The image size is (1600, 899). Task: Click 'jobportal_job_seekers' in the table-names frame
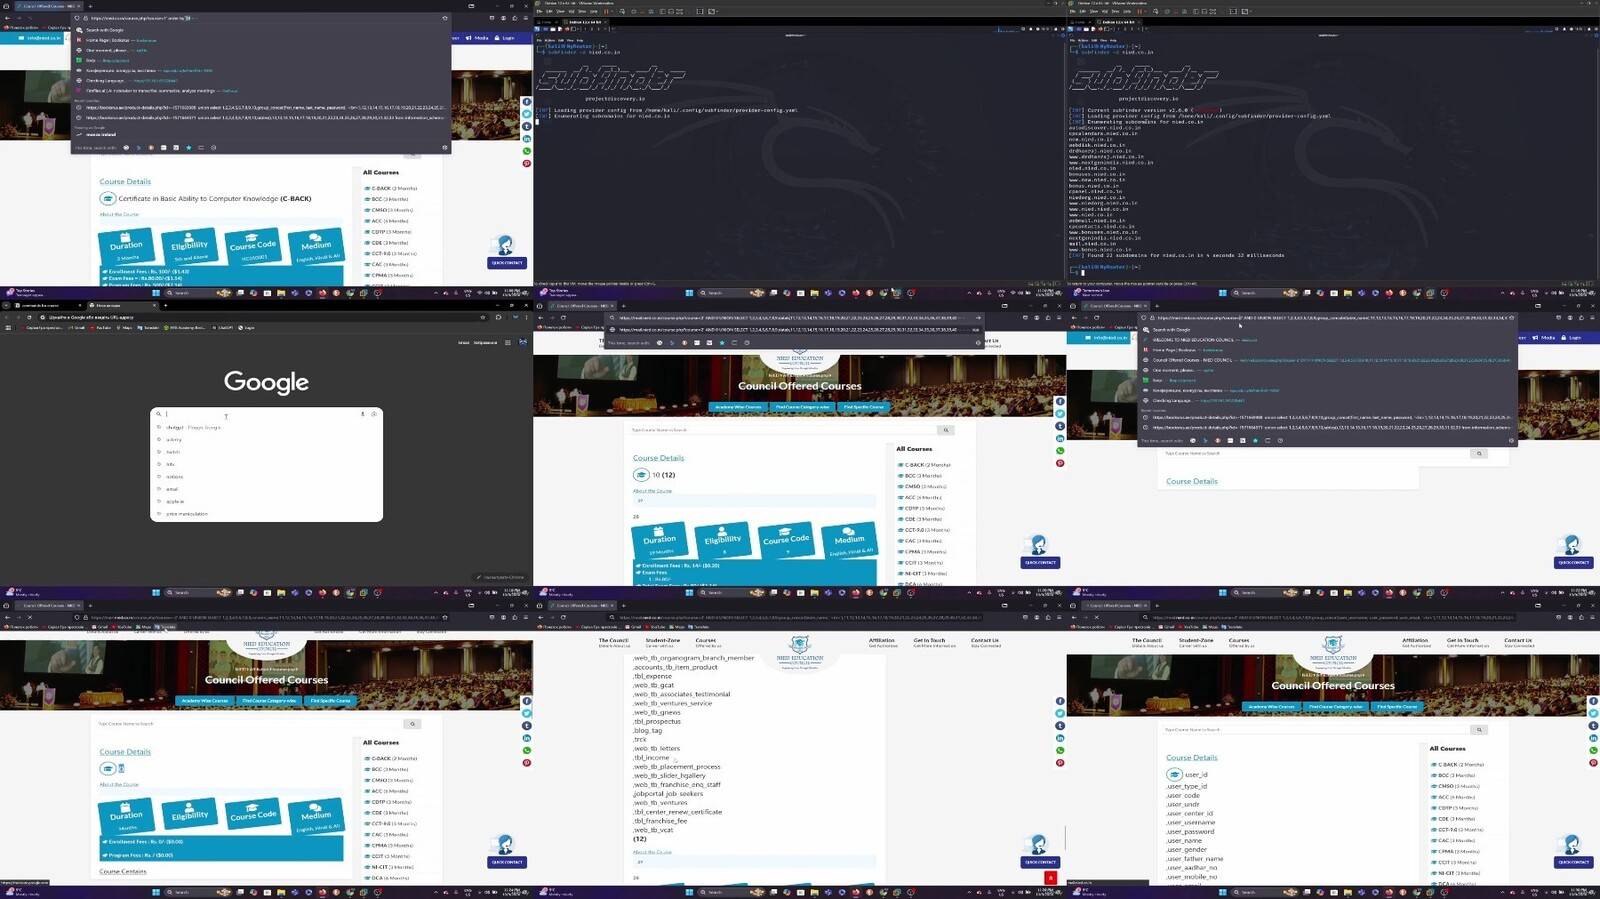tap(668, 794)
